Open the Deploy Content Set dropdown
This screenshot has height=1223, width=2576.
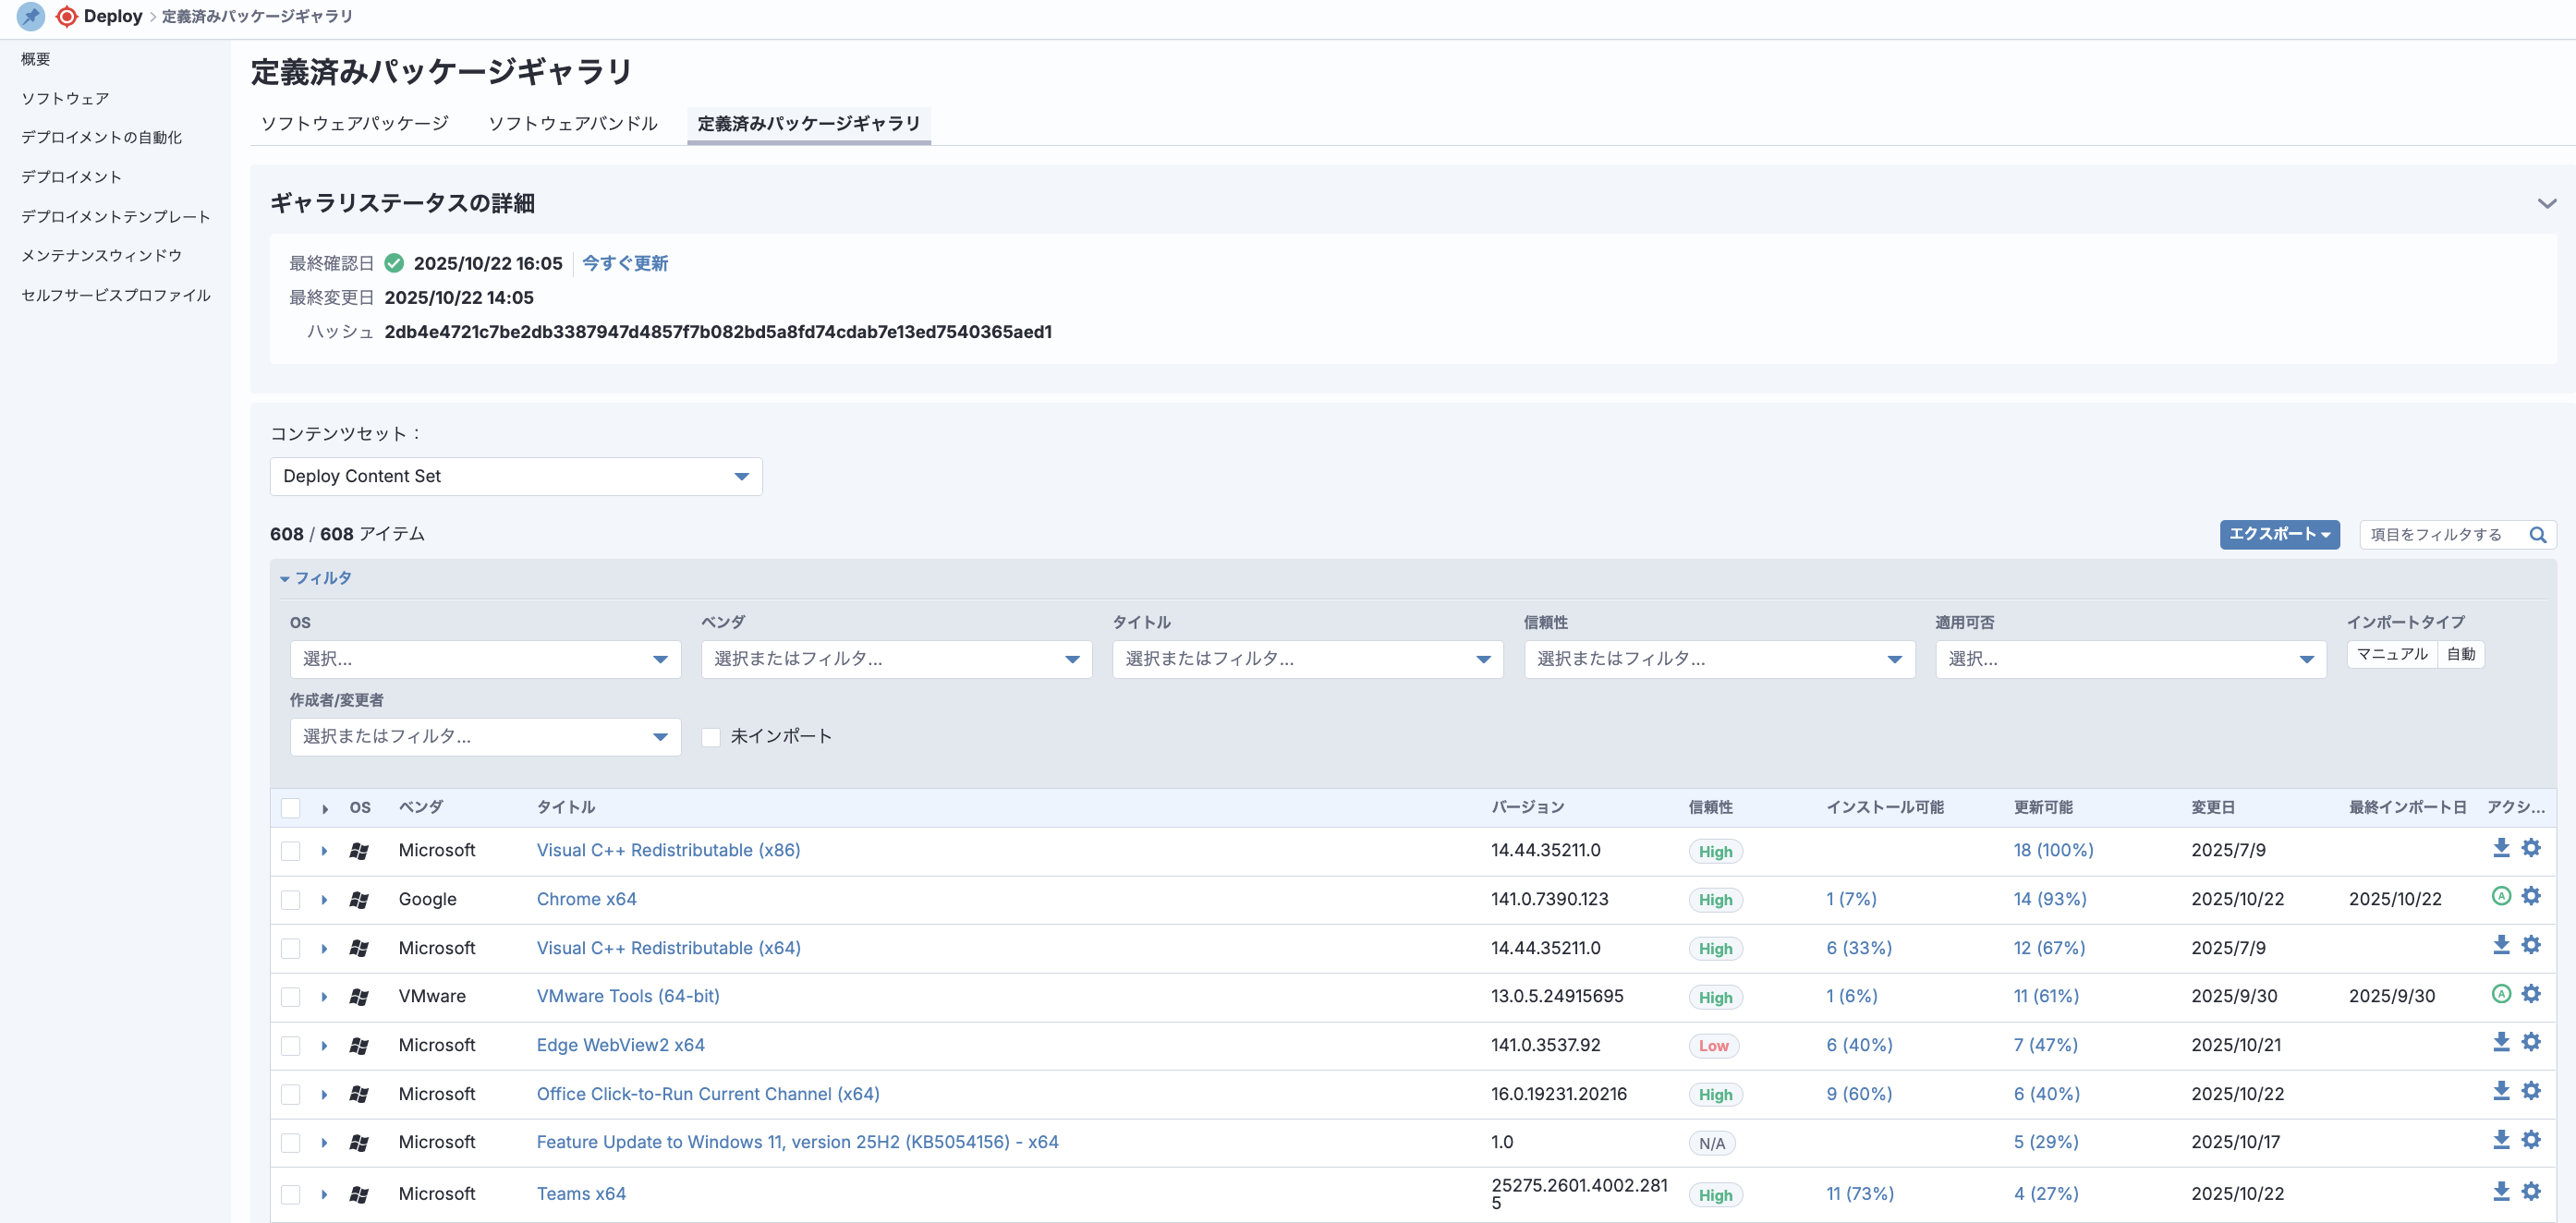(x=516, y=476)
